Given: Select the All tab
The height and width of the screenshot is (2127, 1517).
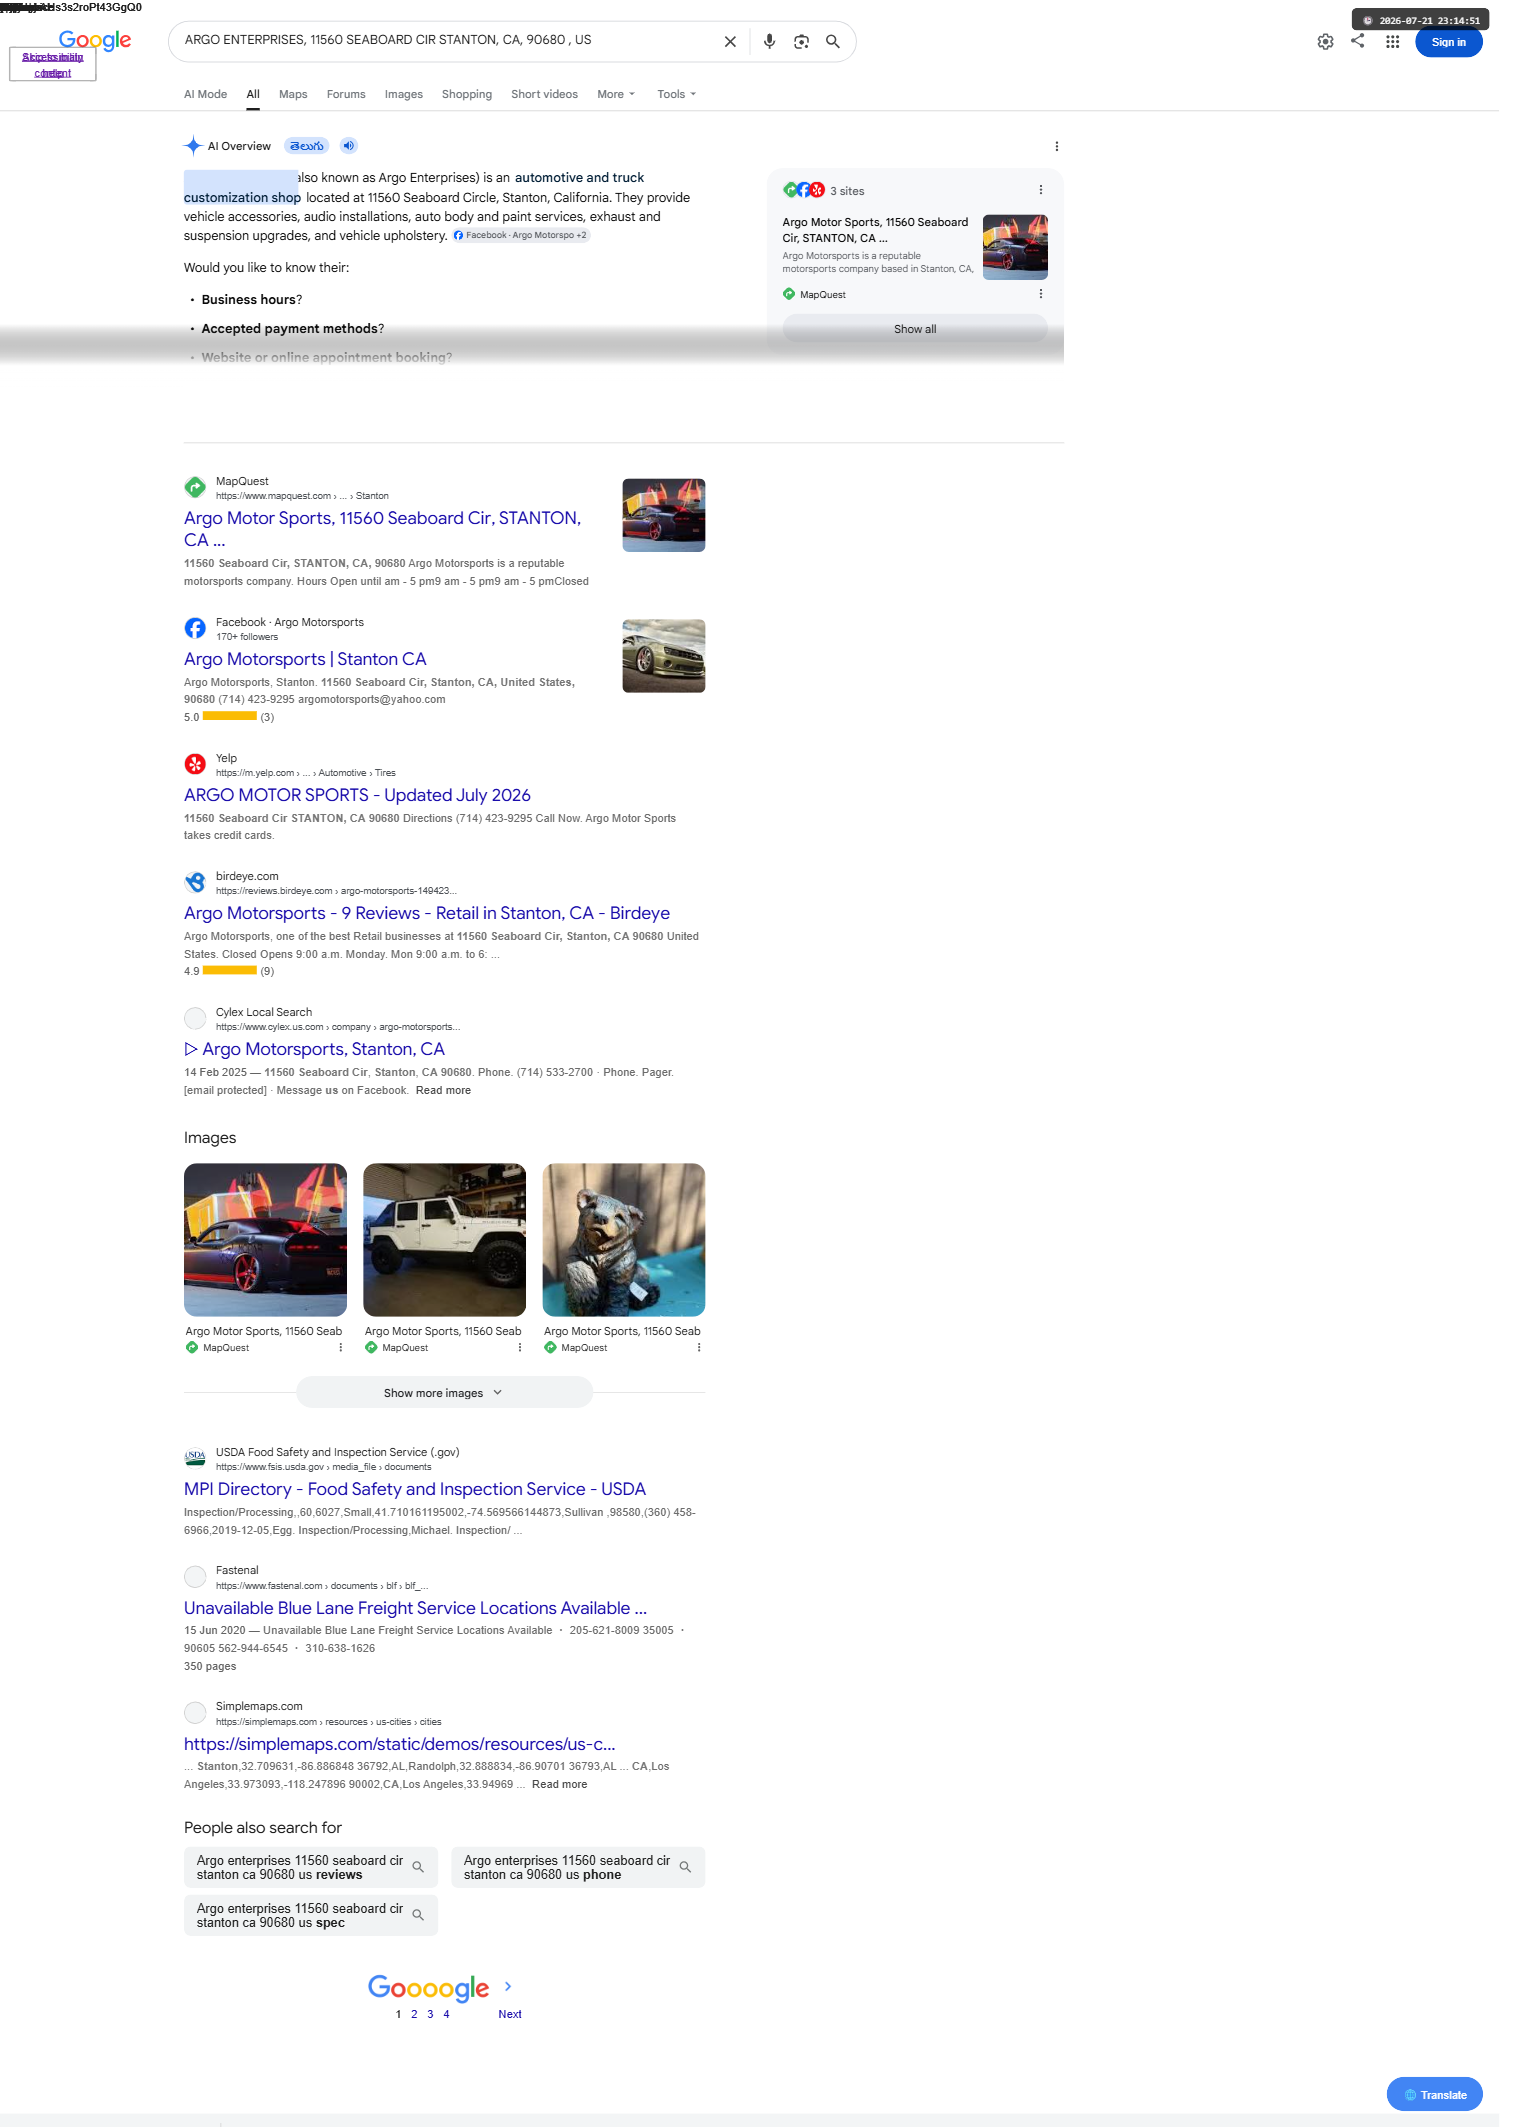Looking at the screenshot, I should point(253,94).
